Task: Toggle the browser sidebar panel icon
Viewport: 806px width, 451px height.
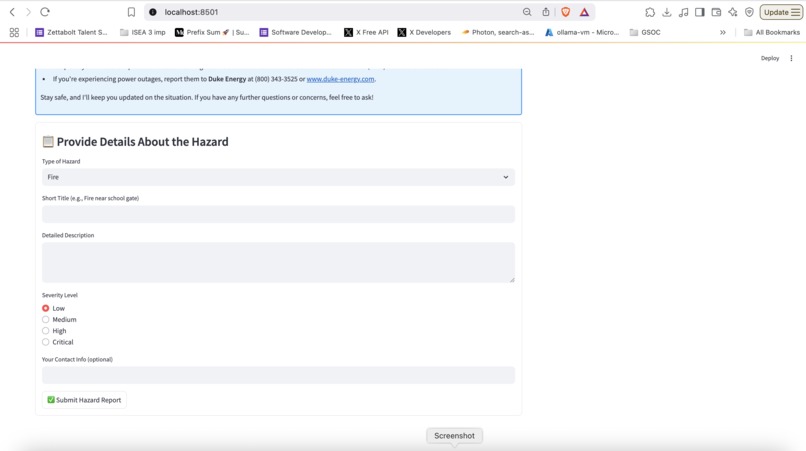Action: (700, 12)
